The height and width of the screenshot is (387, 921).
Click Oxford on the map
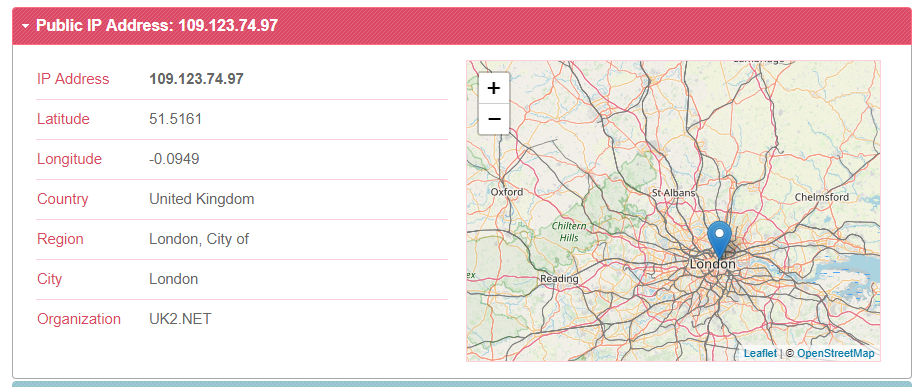(x=506, y=192)
